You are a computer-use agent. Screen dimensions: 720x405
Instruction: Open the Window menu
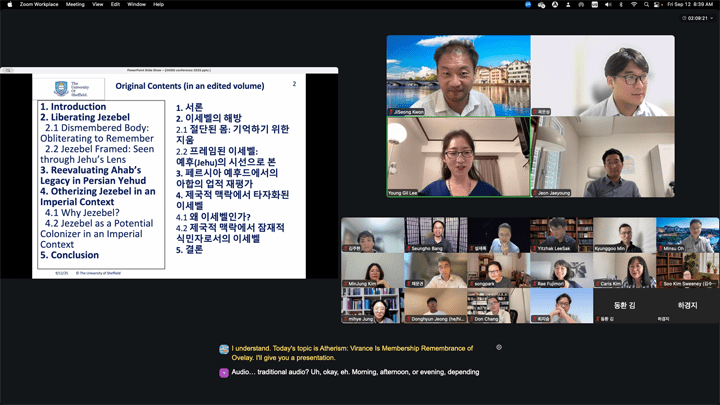point(137,4)
